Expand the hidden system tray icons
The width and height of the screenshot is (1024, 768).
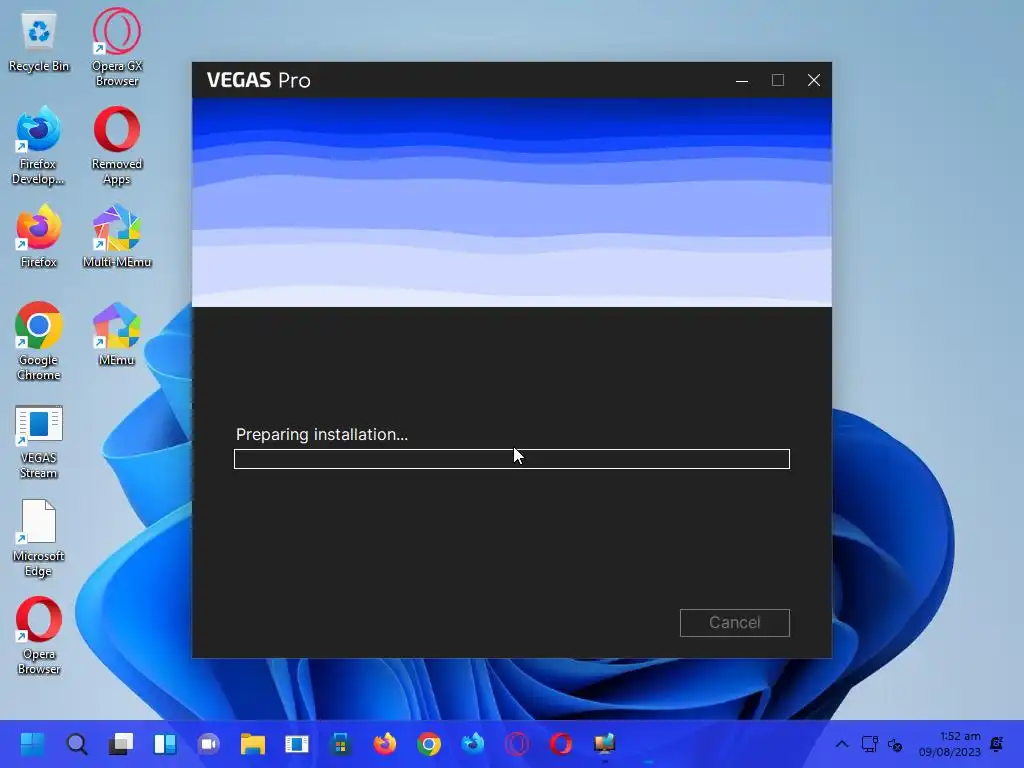point(842,744)
